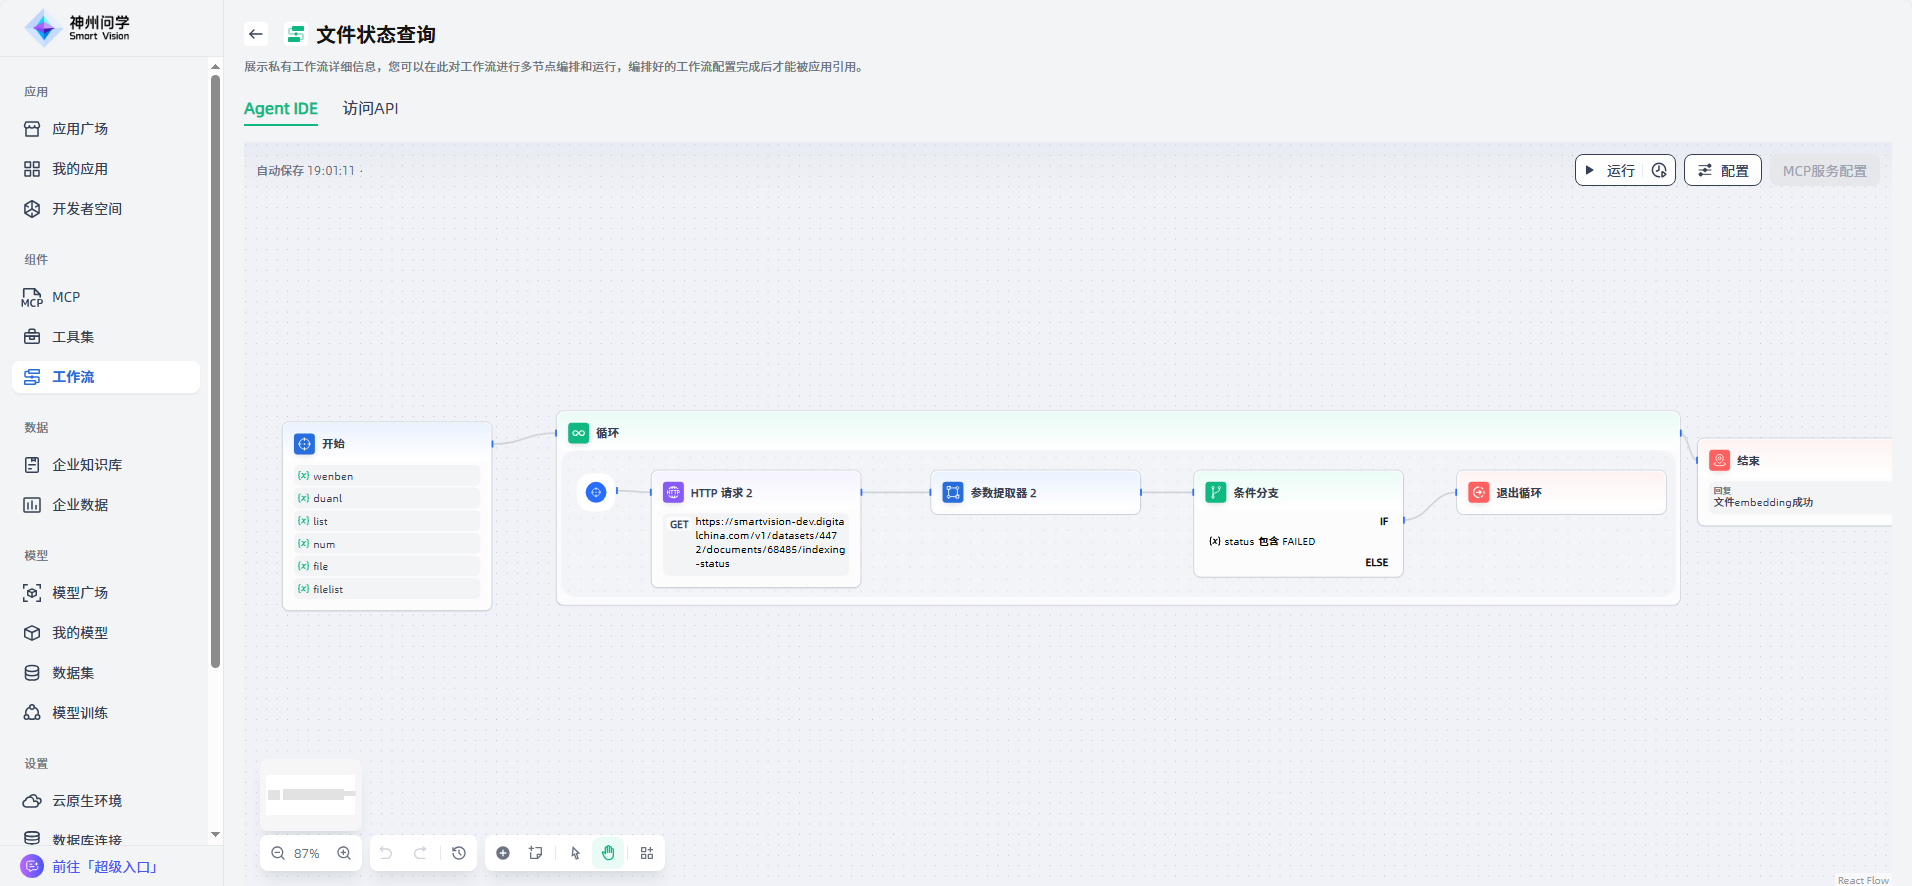
Task: Click the organize layout grid icon
Action: point(647,853)
